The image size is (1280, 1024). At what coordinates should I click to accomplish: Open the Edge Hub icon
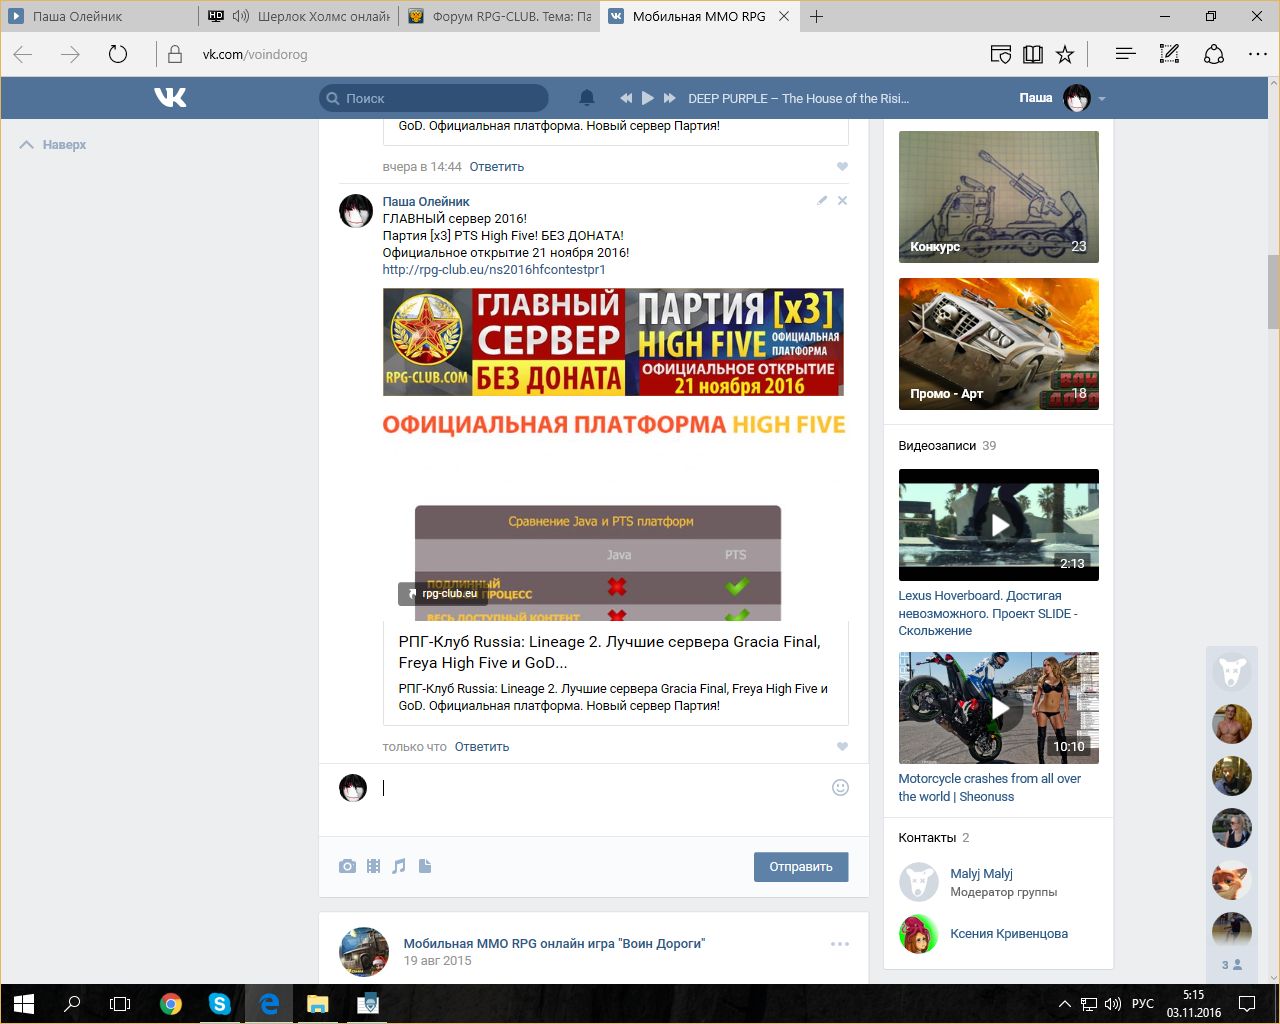tap(1125, 54)
